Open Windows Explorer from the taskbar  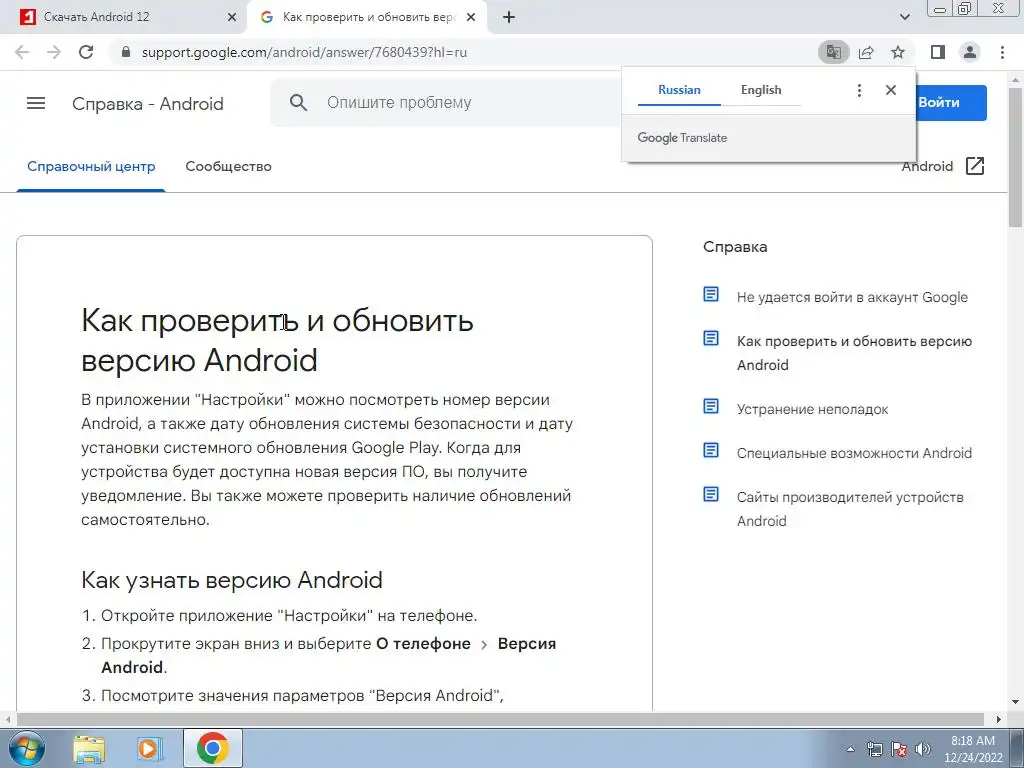89,748
